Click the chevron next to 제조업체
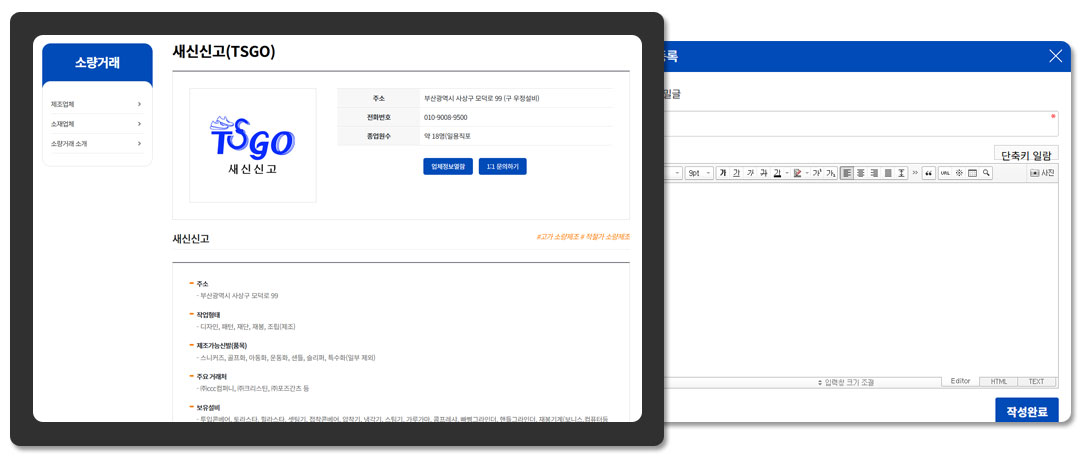 [x=139, y=104]
